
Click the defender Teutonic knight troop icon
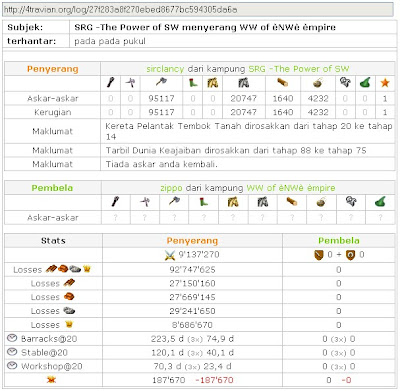pyautogui.click(x=262, y=202)
